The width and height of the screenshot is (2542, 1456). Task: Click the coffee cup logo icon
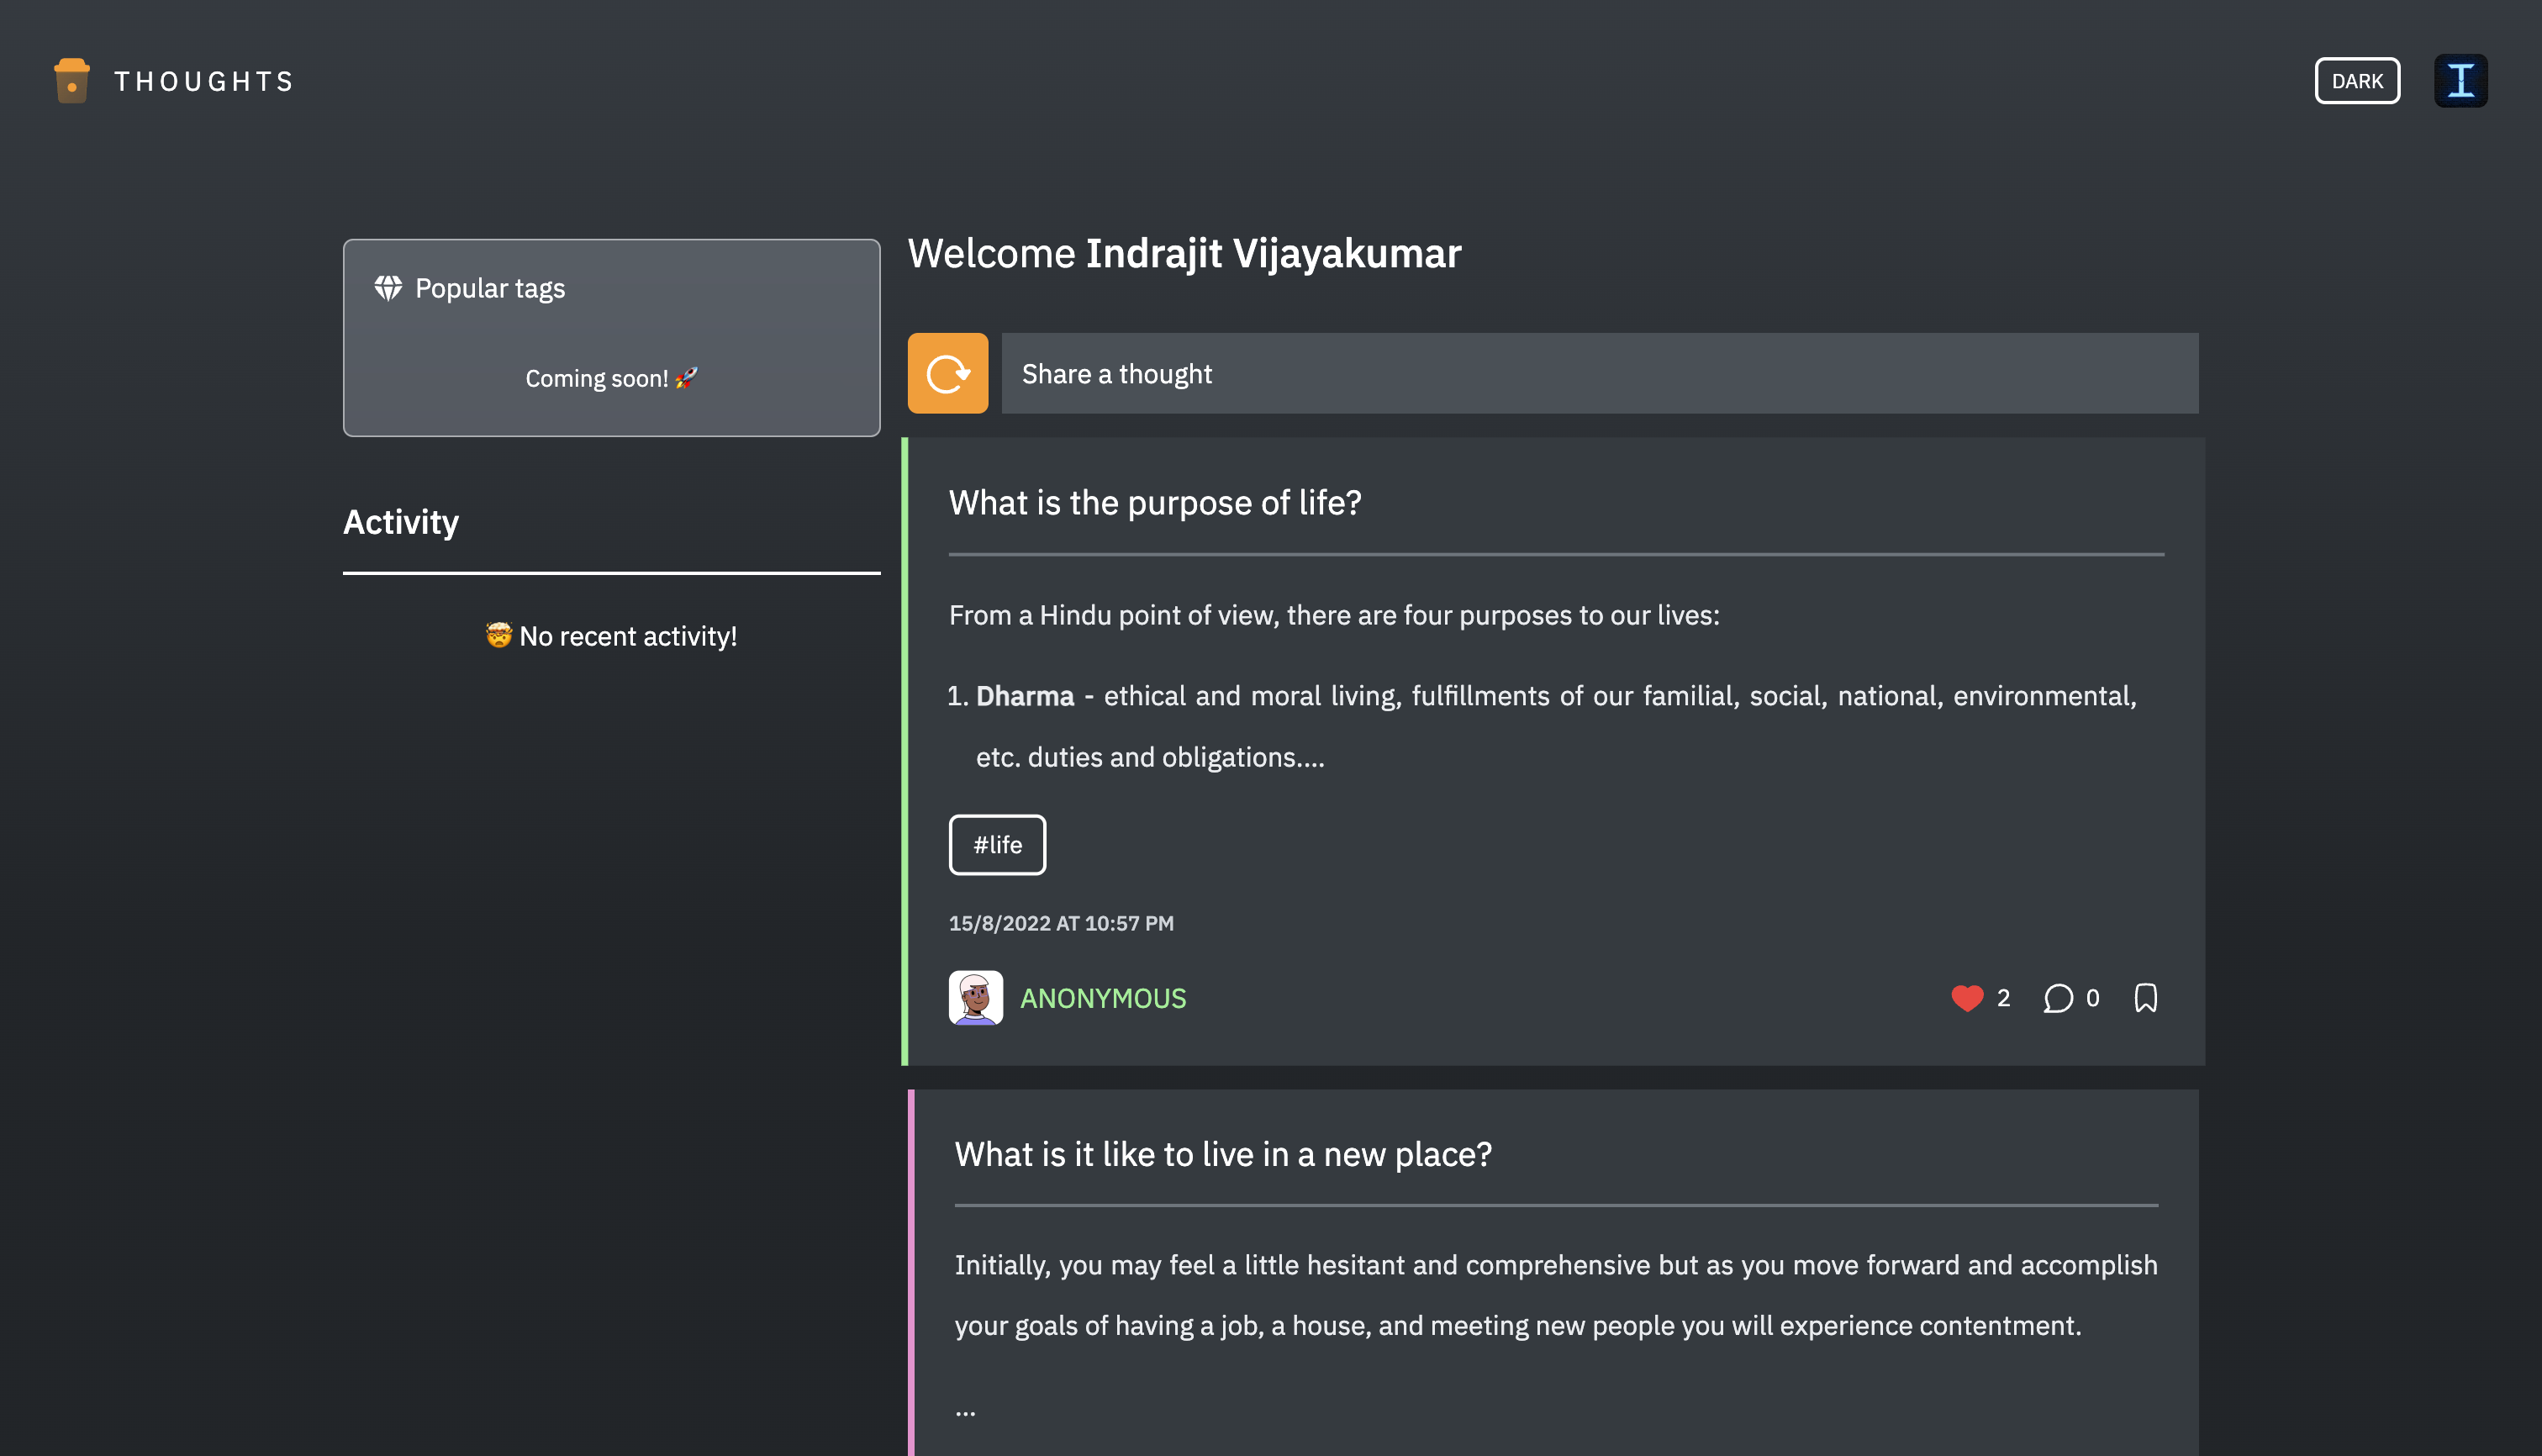(x=71, y=81)
